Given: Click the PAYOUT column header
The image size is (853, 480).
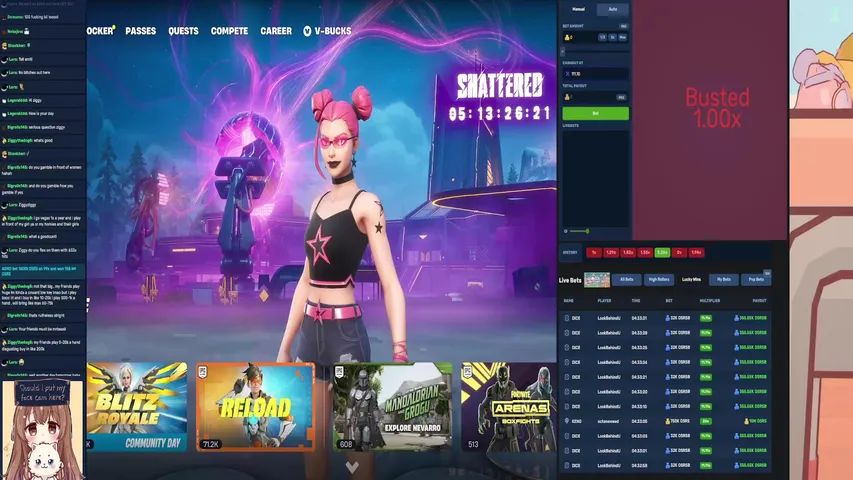Looking at the screenshot, I should [x=759, y=301].
